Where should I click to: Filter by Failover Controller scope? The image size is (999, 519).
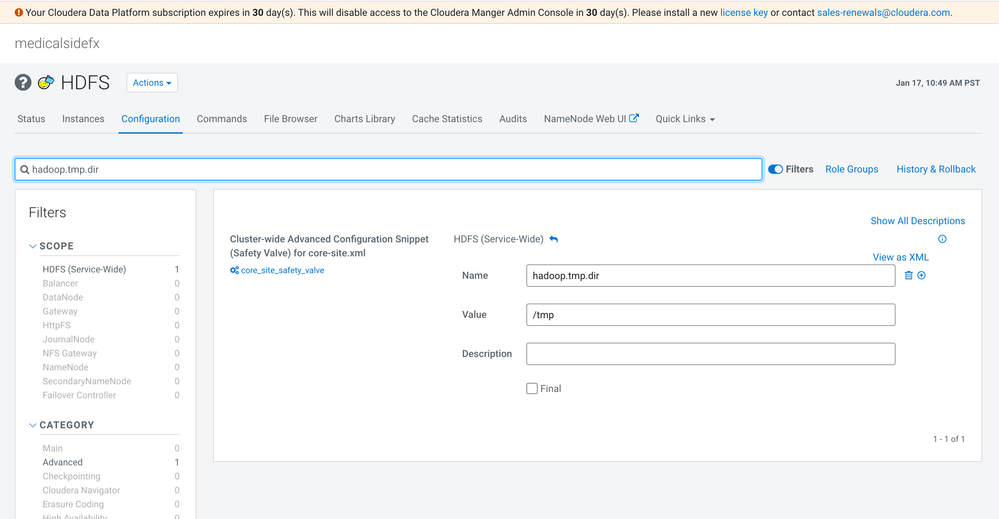(79, 395)
